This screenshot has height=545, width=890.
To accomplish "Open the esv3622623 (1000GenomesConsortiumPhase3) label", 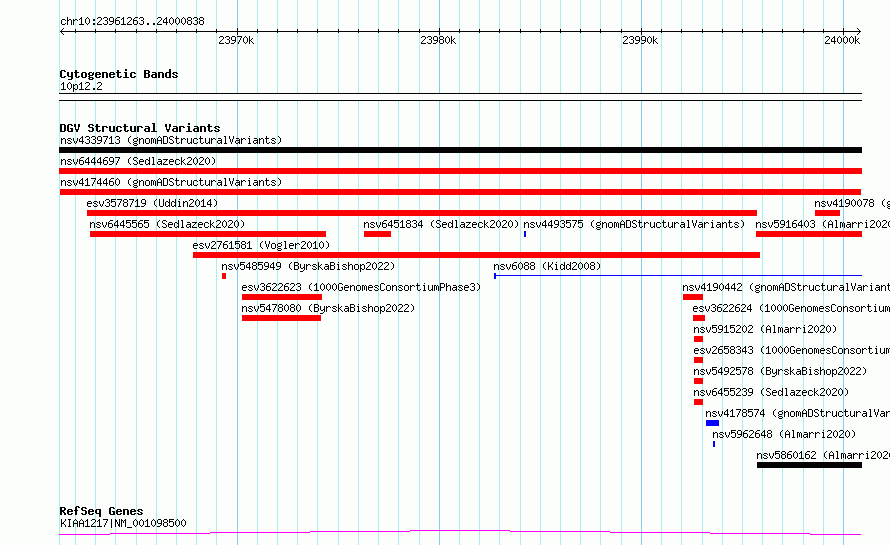I will [x=361, y=287].
